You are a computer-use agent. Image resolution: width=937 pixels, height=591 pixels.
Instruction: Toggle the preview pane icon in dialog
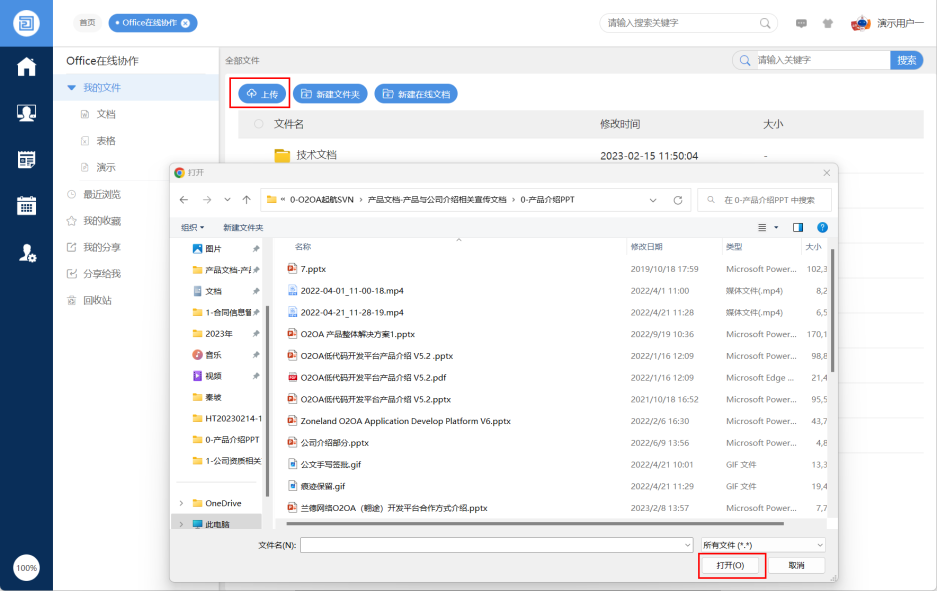(798, 228)
